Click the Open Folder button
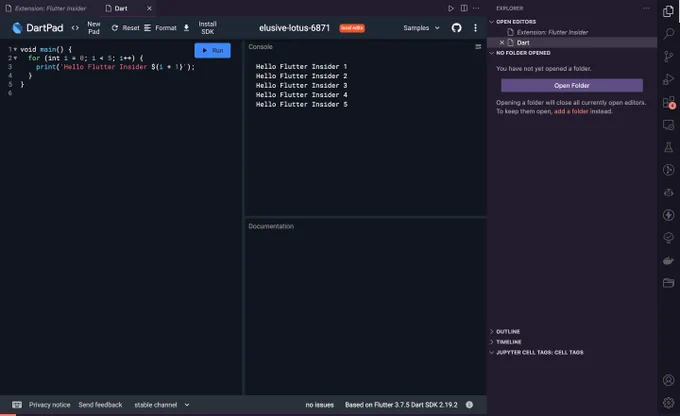Screen dimensions: 680x416 click(572, 85)
